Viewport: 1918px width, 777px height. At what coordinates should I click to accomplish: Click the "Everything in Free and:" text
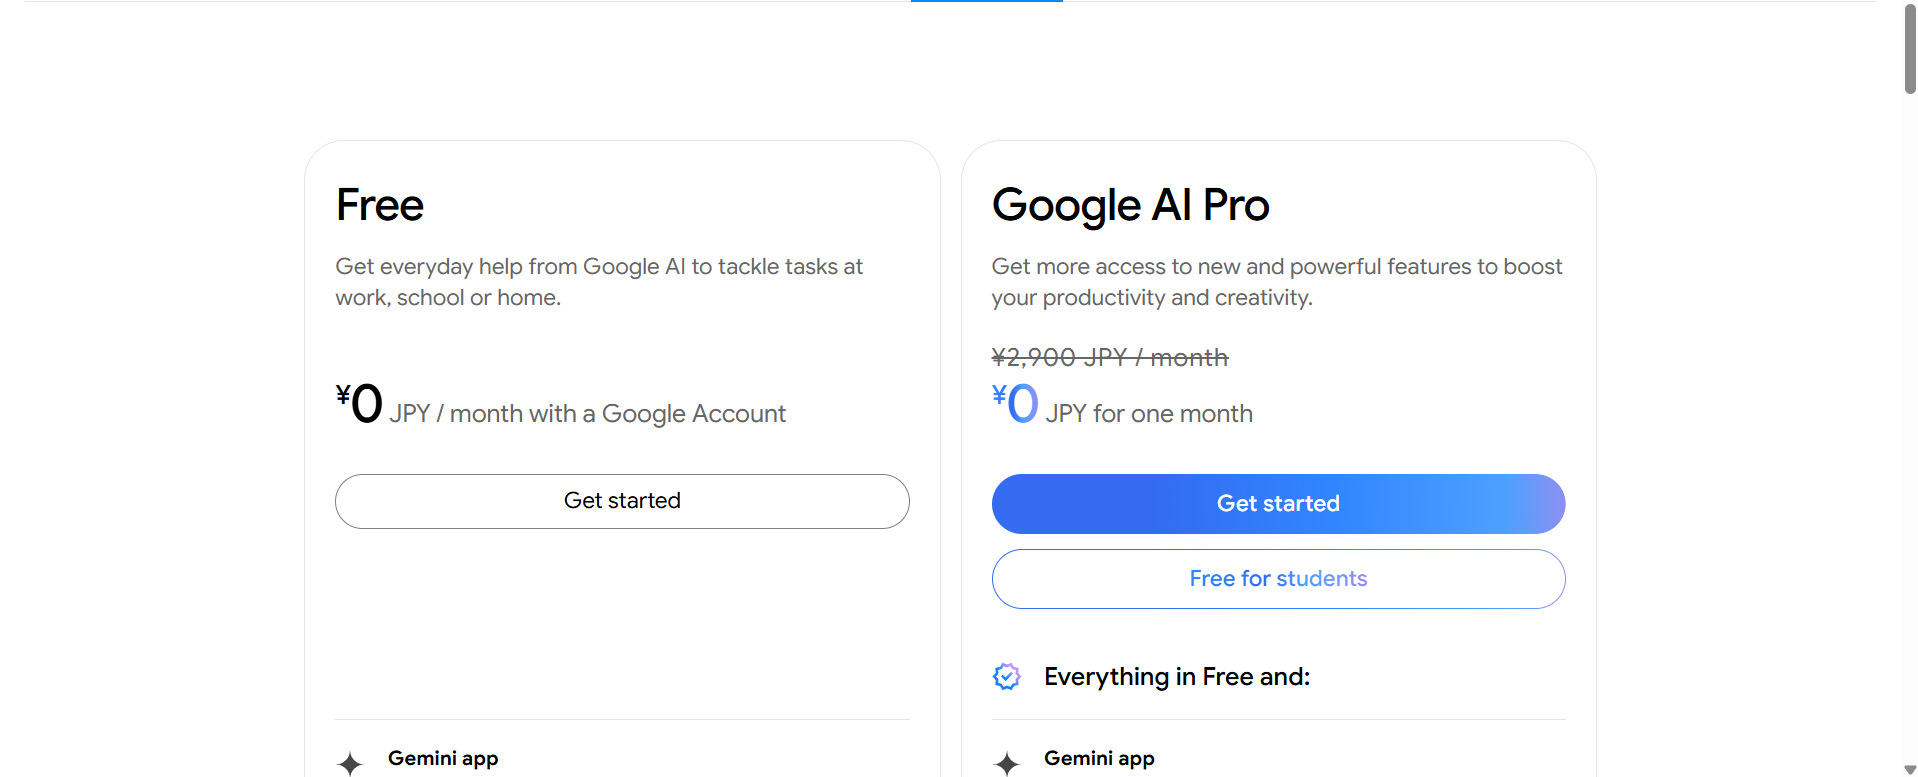1177,677
